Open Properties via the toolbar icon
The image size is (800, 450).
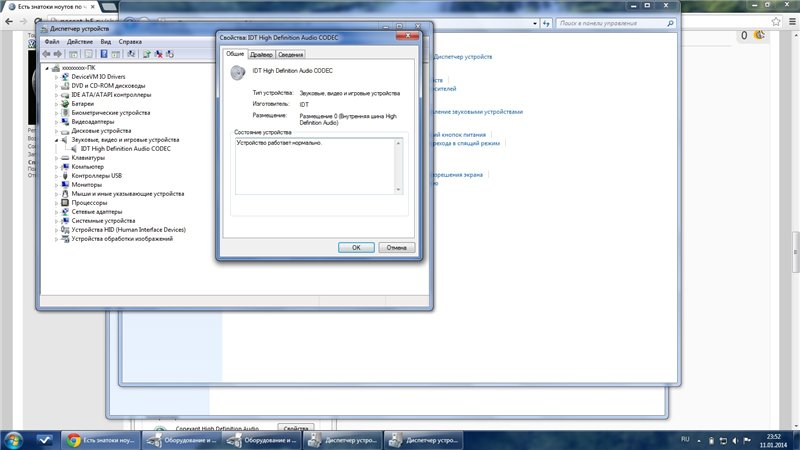click(x=89, y=54)
